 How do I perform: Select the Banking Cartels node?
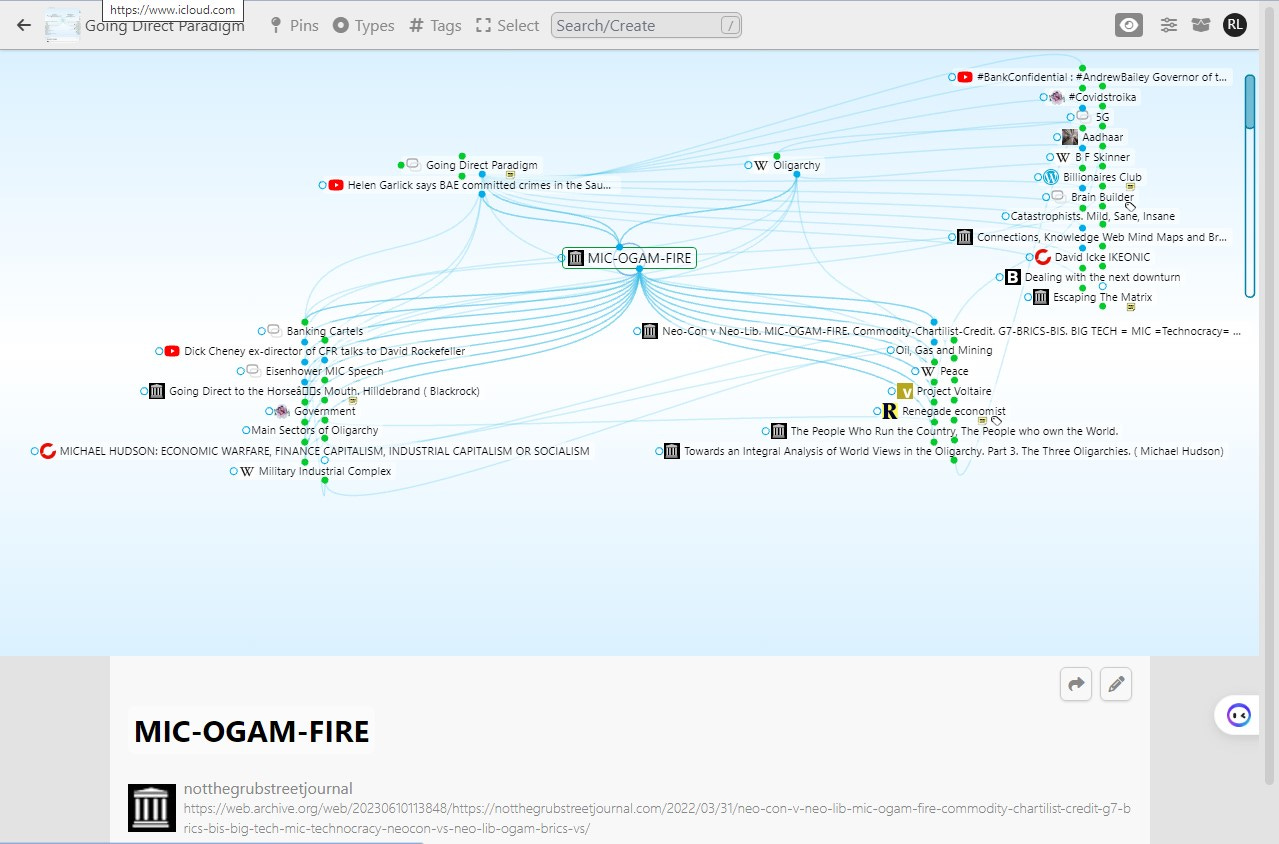tap(325, 331)
